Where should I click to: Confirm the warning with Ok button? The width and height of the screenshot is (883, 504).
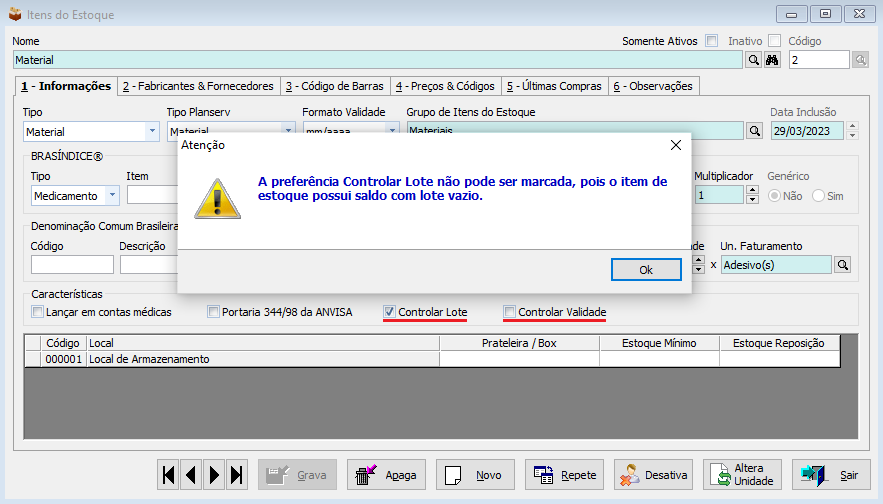[x=646, y=270]
